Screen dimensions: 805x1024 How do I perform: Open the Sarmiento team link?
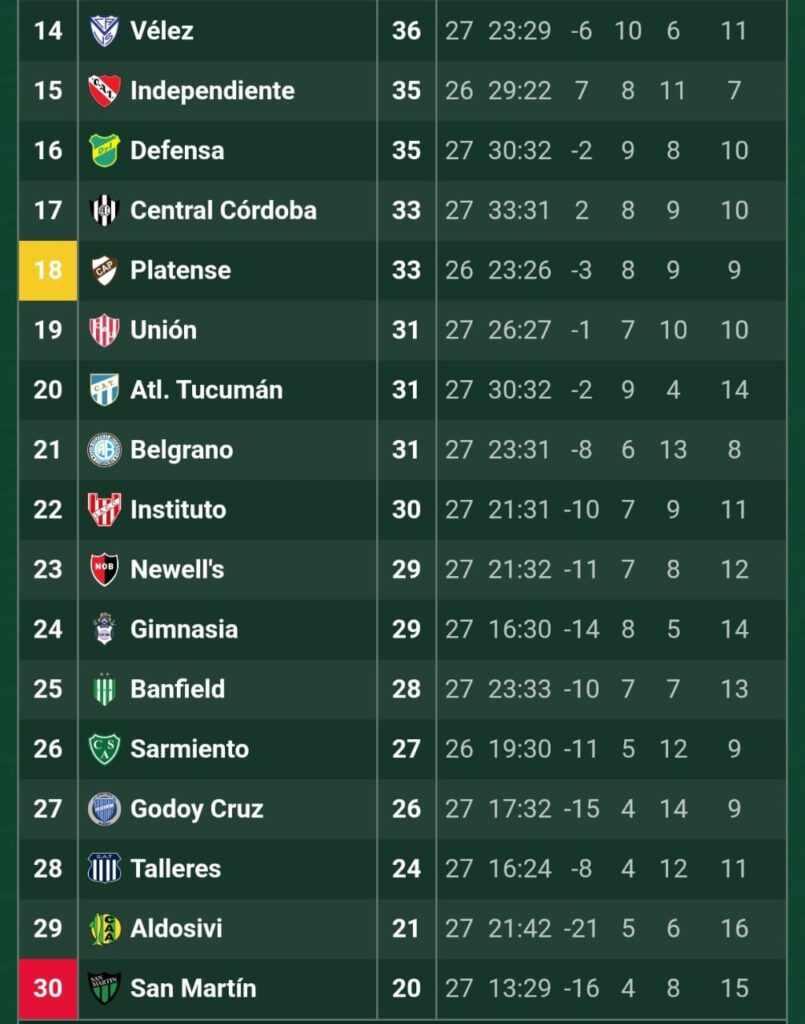pos(189,749)
